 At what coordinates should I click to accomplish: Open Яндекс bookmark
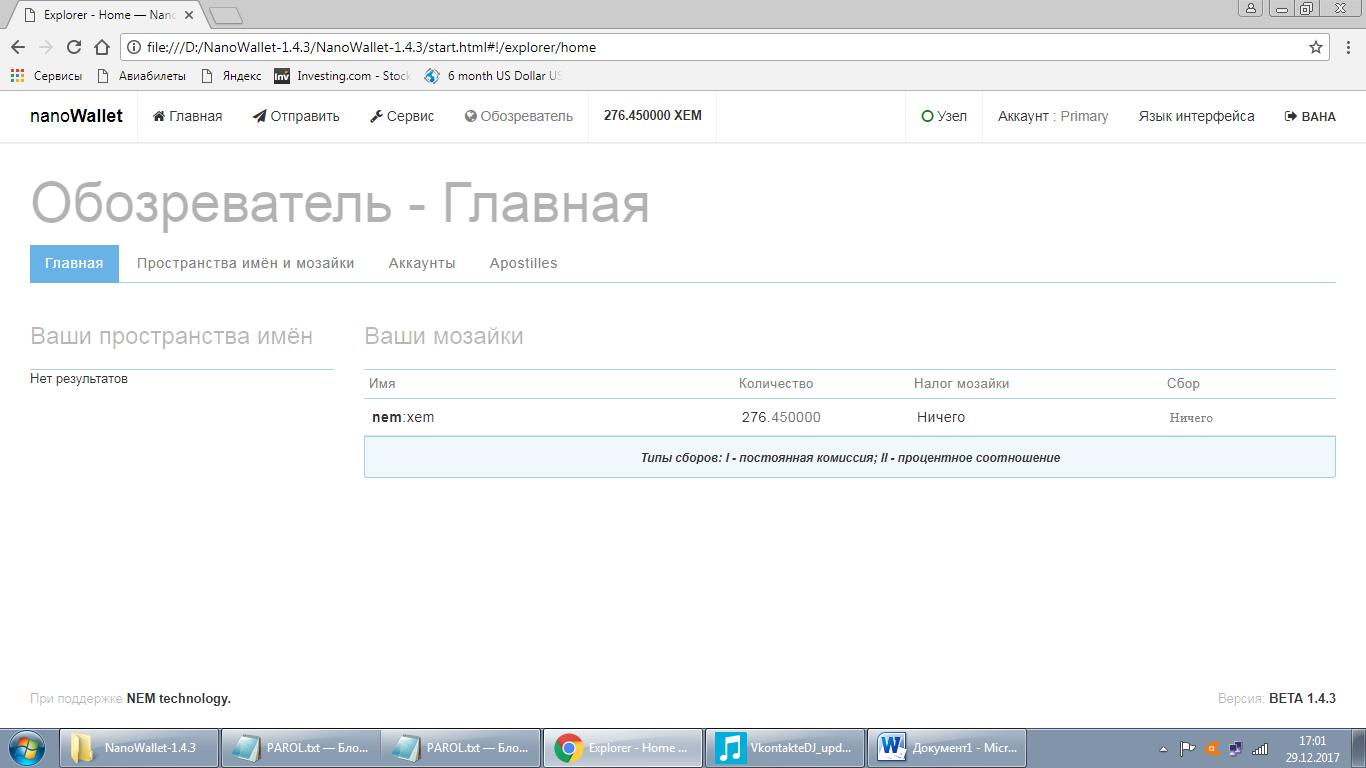[231, 76]
